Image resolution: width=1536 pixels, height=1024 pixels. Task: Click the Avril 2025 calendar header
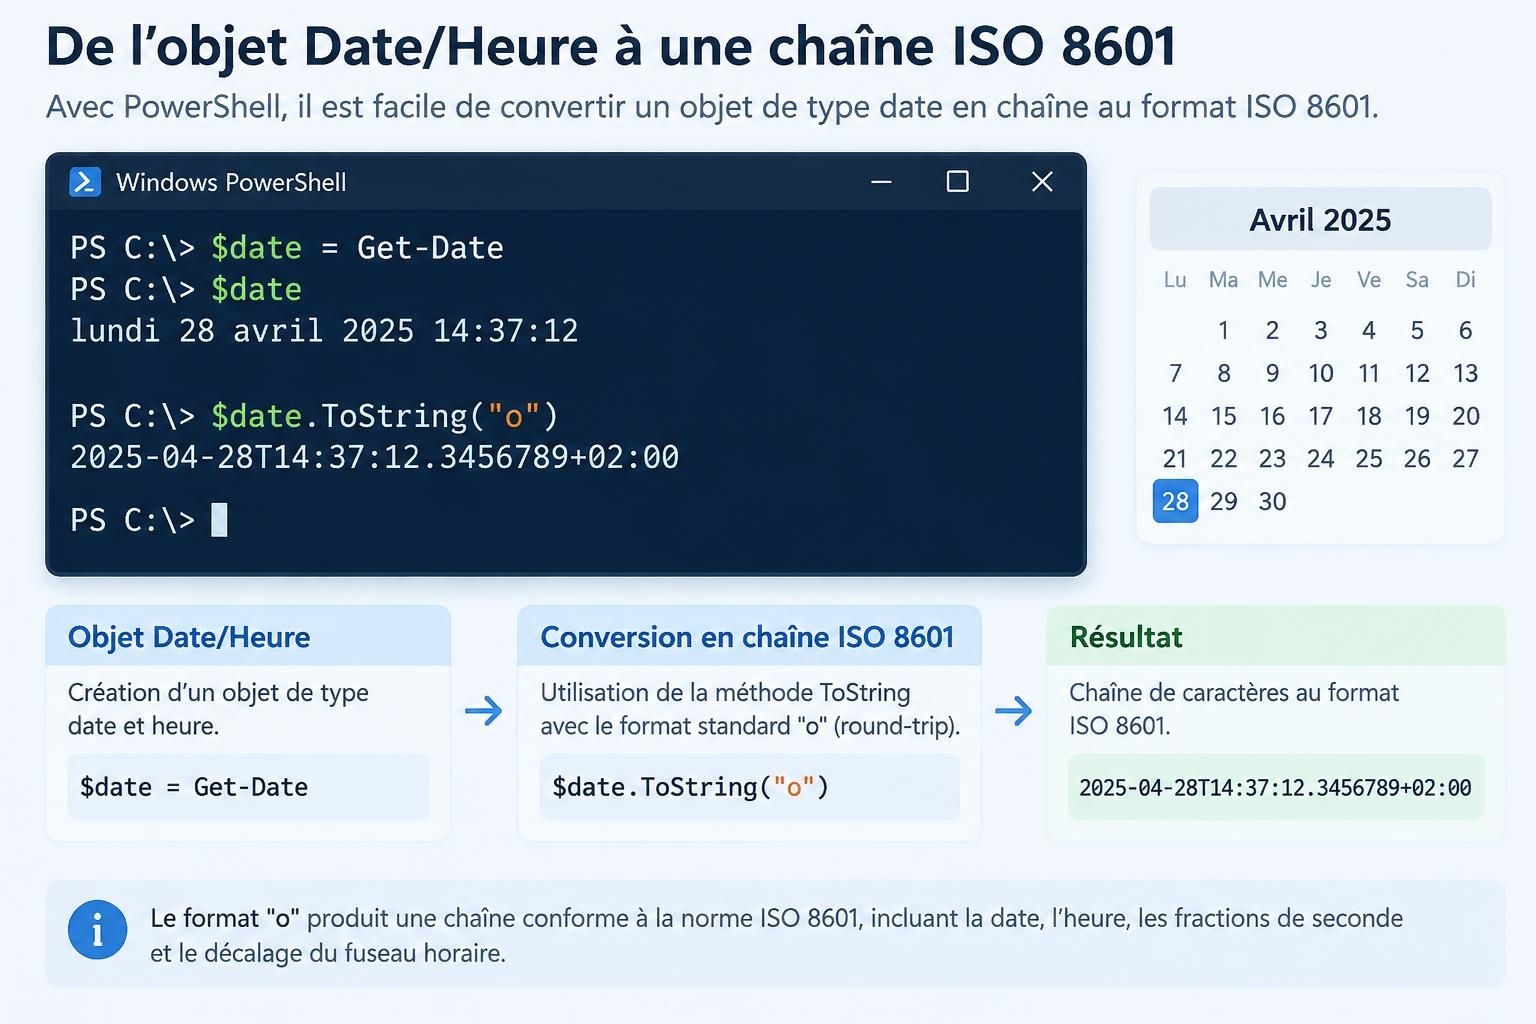pos(1320,220)
